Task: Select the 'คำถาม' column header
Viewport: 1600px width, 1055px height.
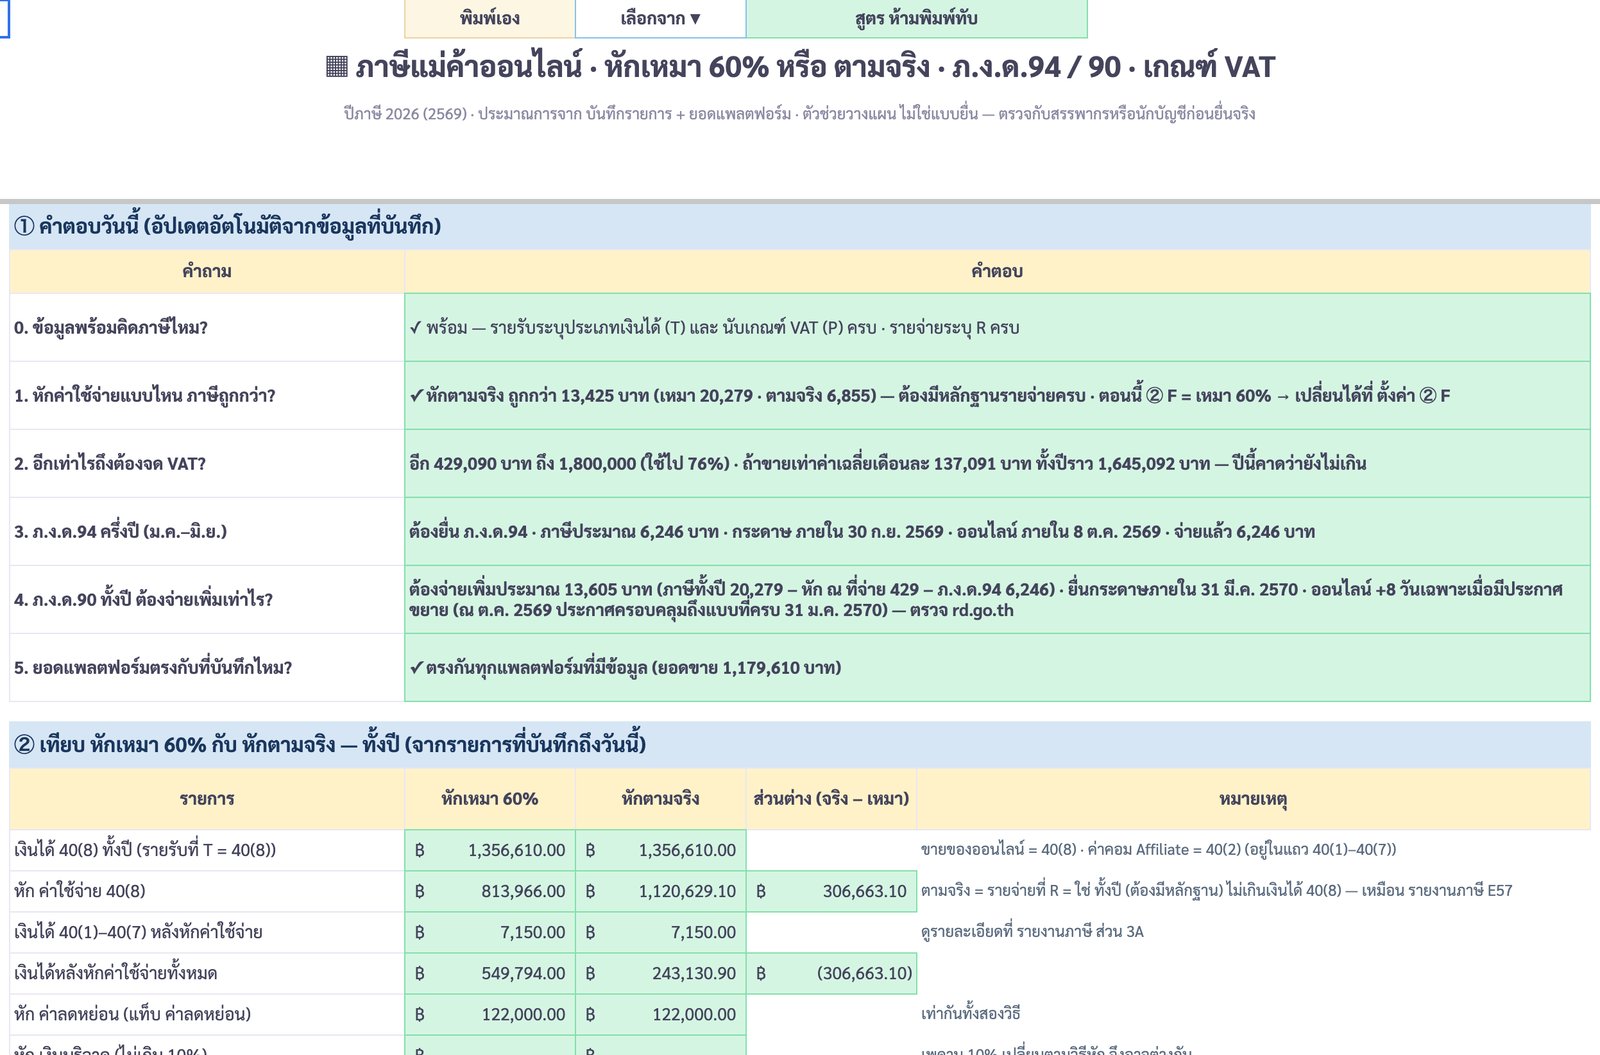Action: [x=207, y=271]
